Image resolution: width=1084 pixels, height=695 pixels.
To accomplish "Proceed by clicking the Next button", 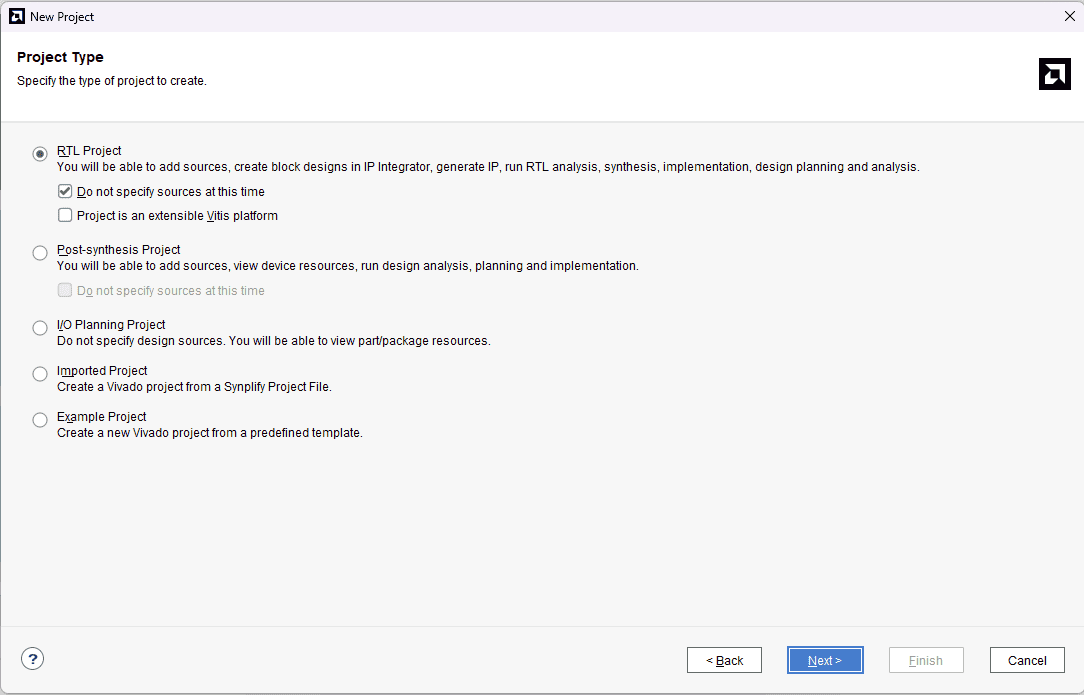I will click(x=825, y=660).
